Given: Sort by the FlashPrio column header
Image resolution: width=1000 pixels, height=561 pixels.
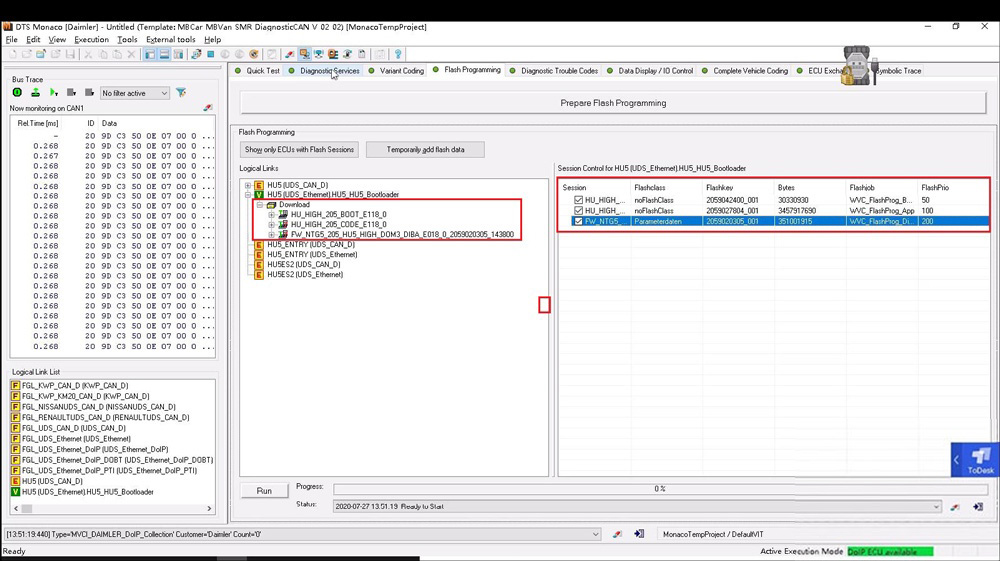Looking at the screenshot, I should pos(935,187).
